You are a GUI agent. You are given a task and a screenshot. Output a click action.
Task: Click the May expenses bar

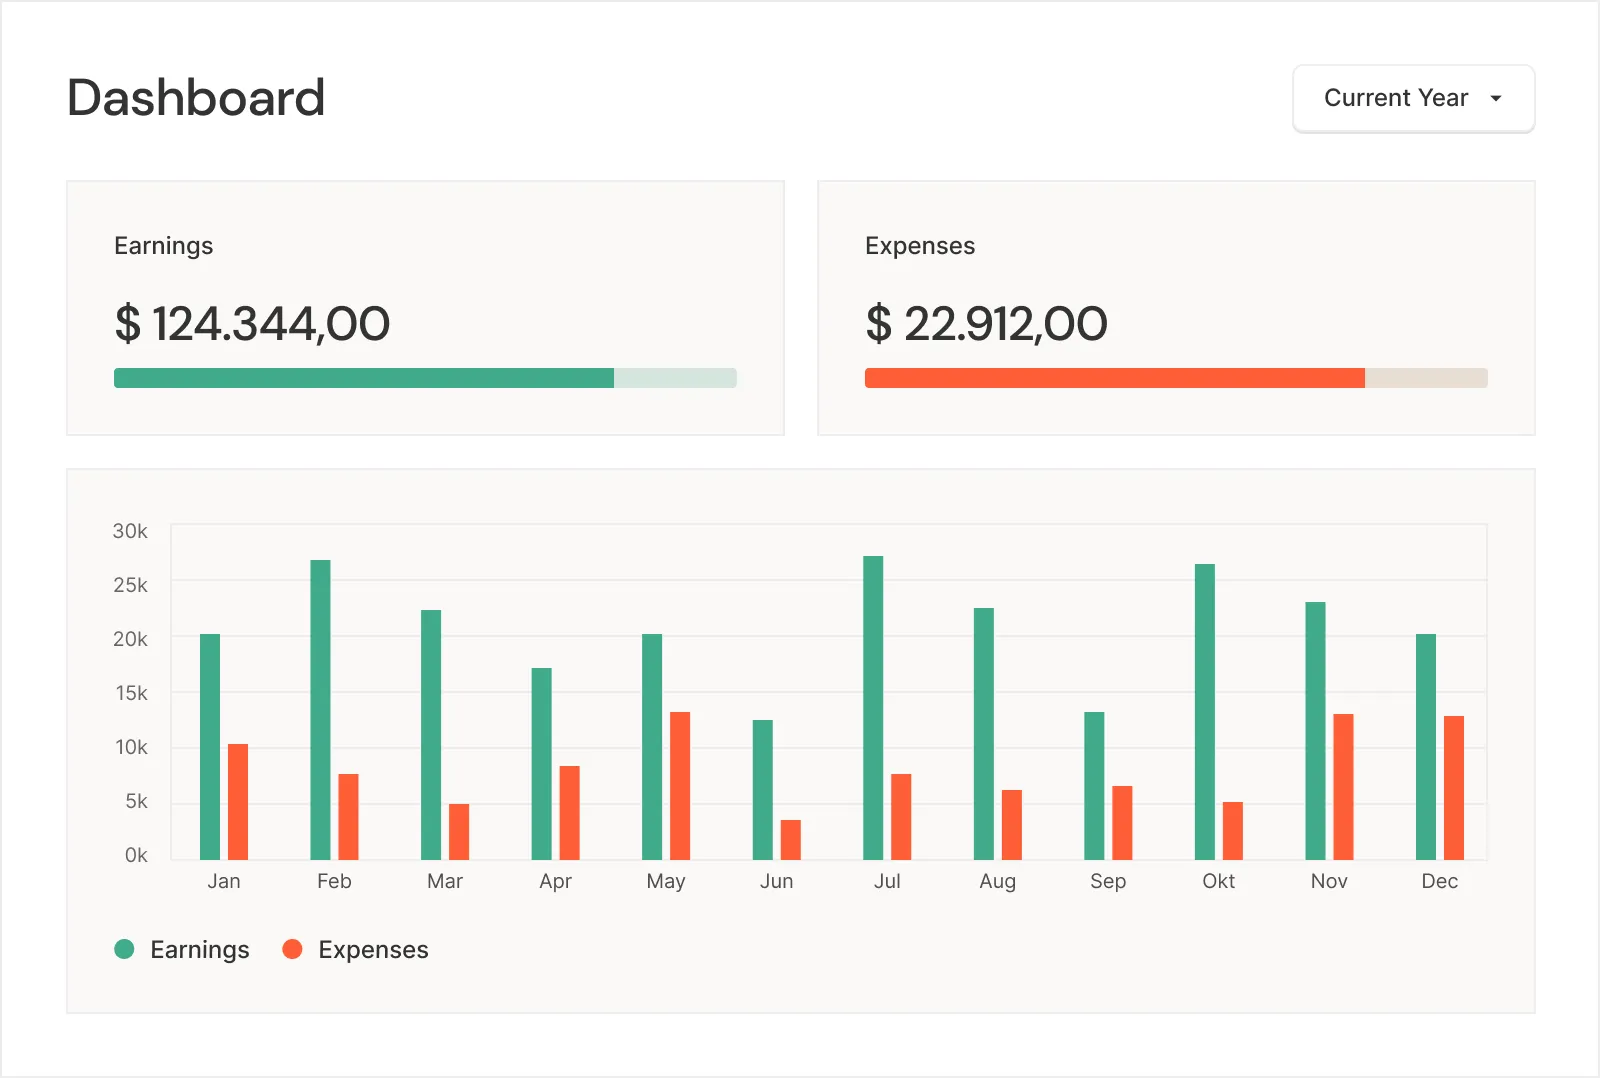[680, 786]
